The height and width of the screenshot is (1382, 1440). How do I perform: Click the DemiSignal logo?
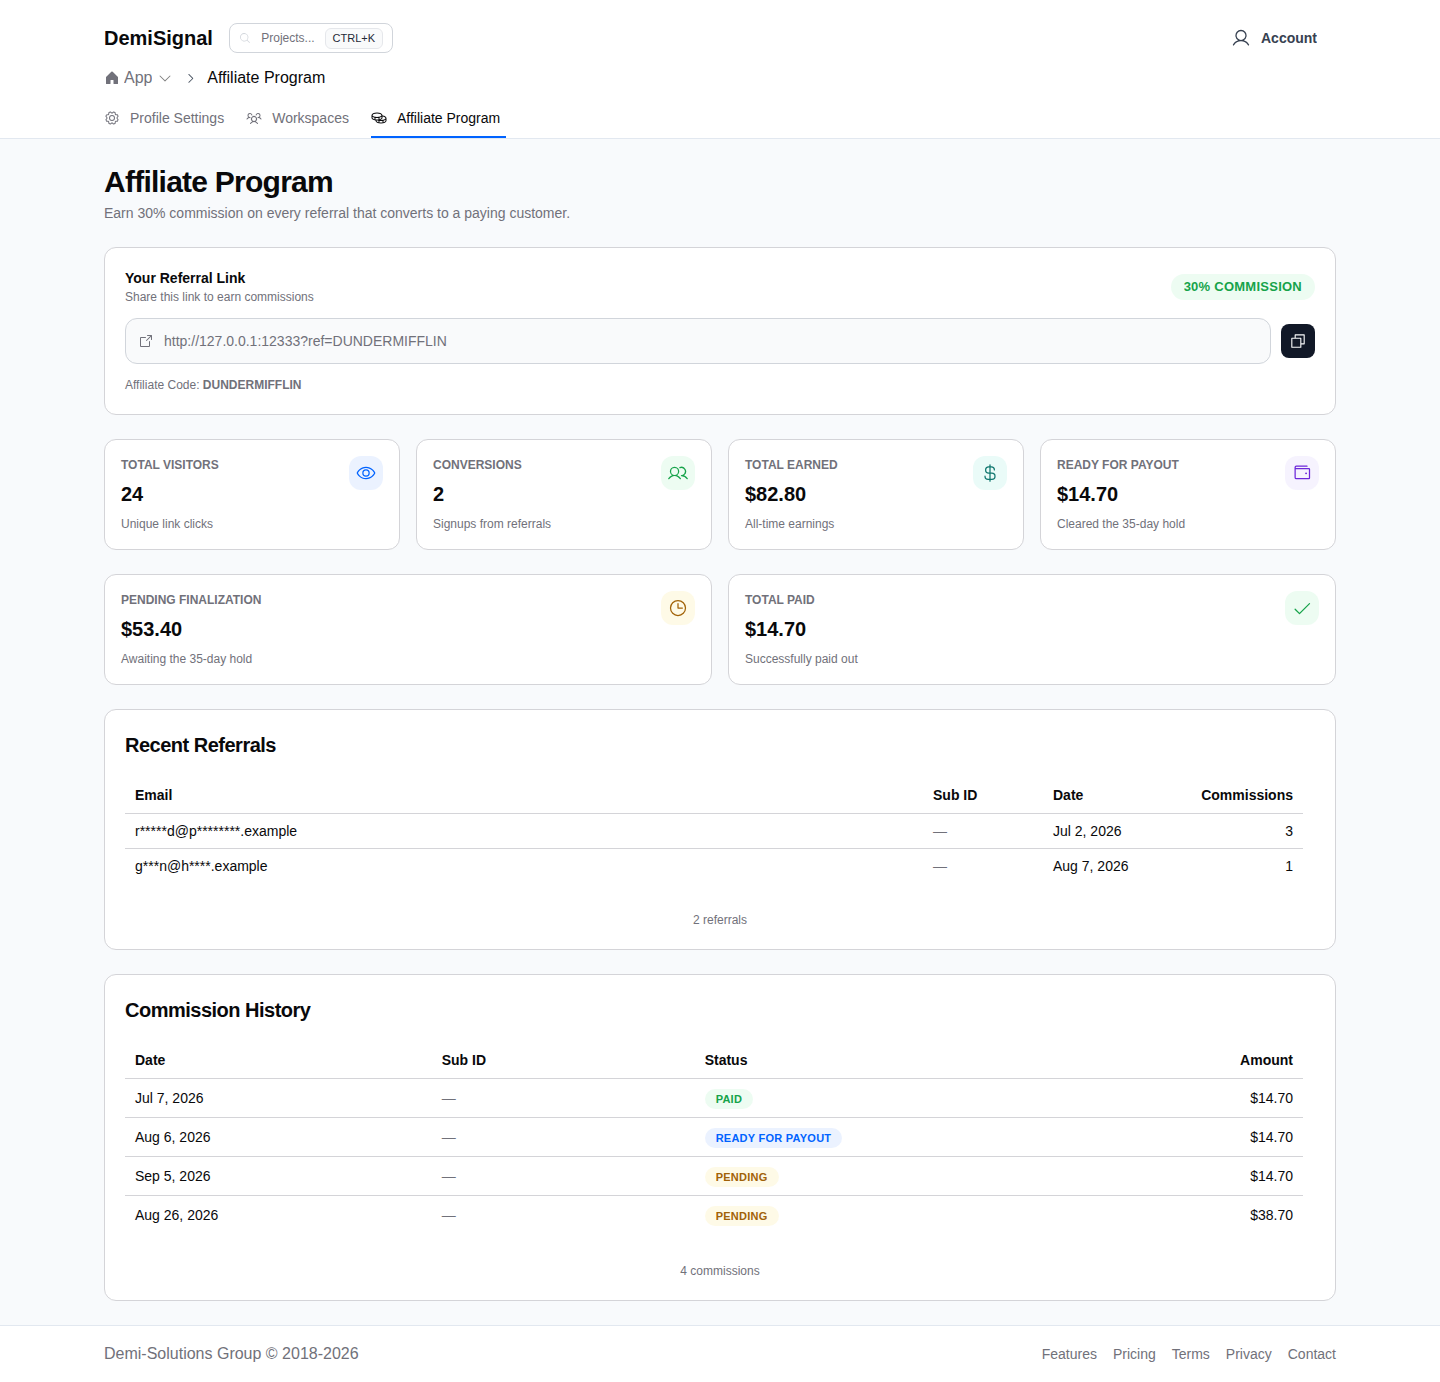click(x=158, y=38)
